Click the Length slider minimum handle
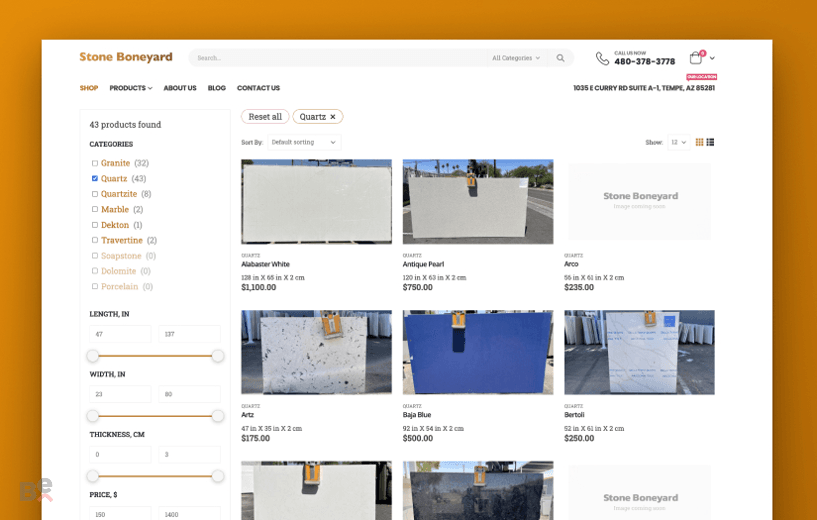The height and width of the screenshot is (520, 817). [x=93, y=356]
